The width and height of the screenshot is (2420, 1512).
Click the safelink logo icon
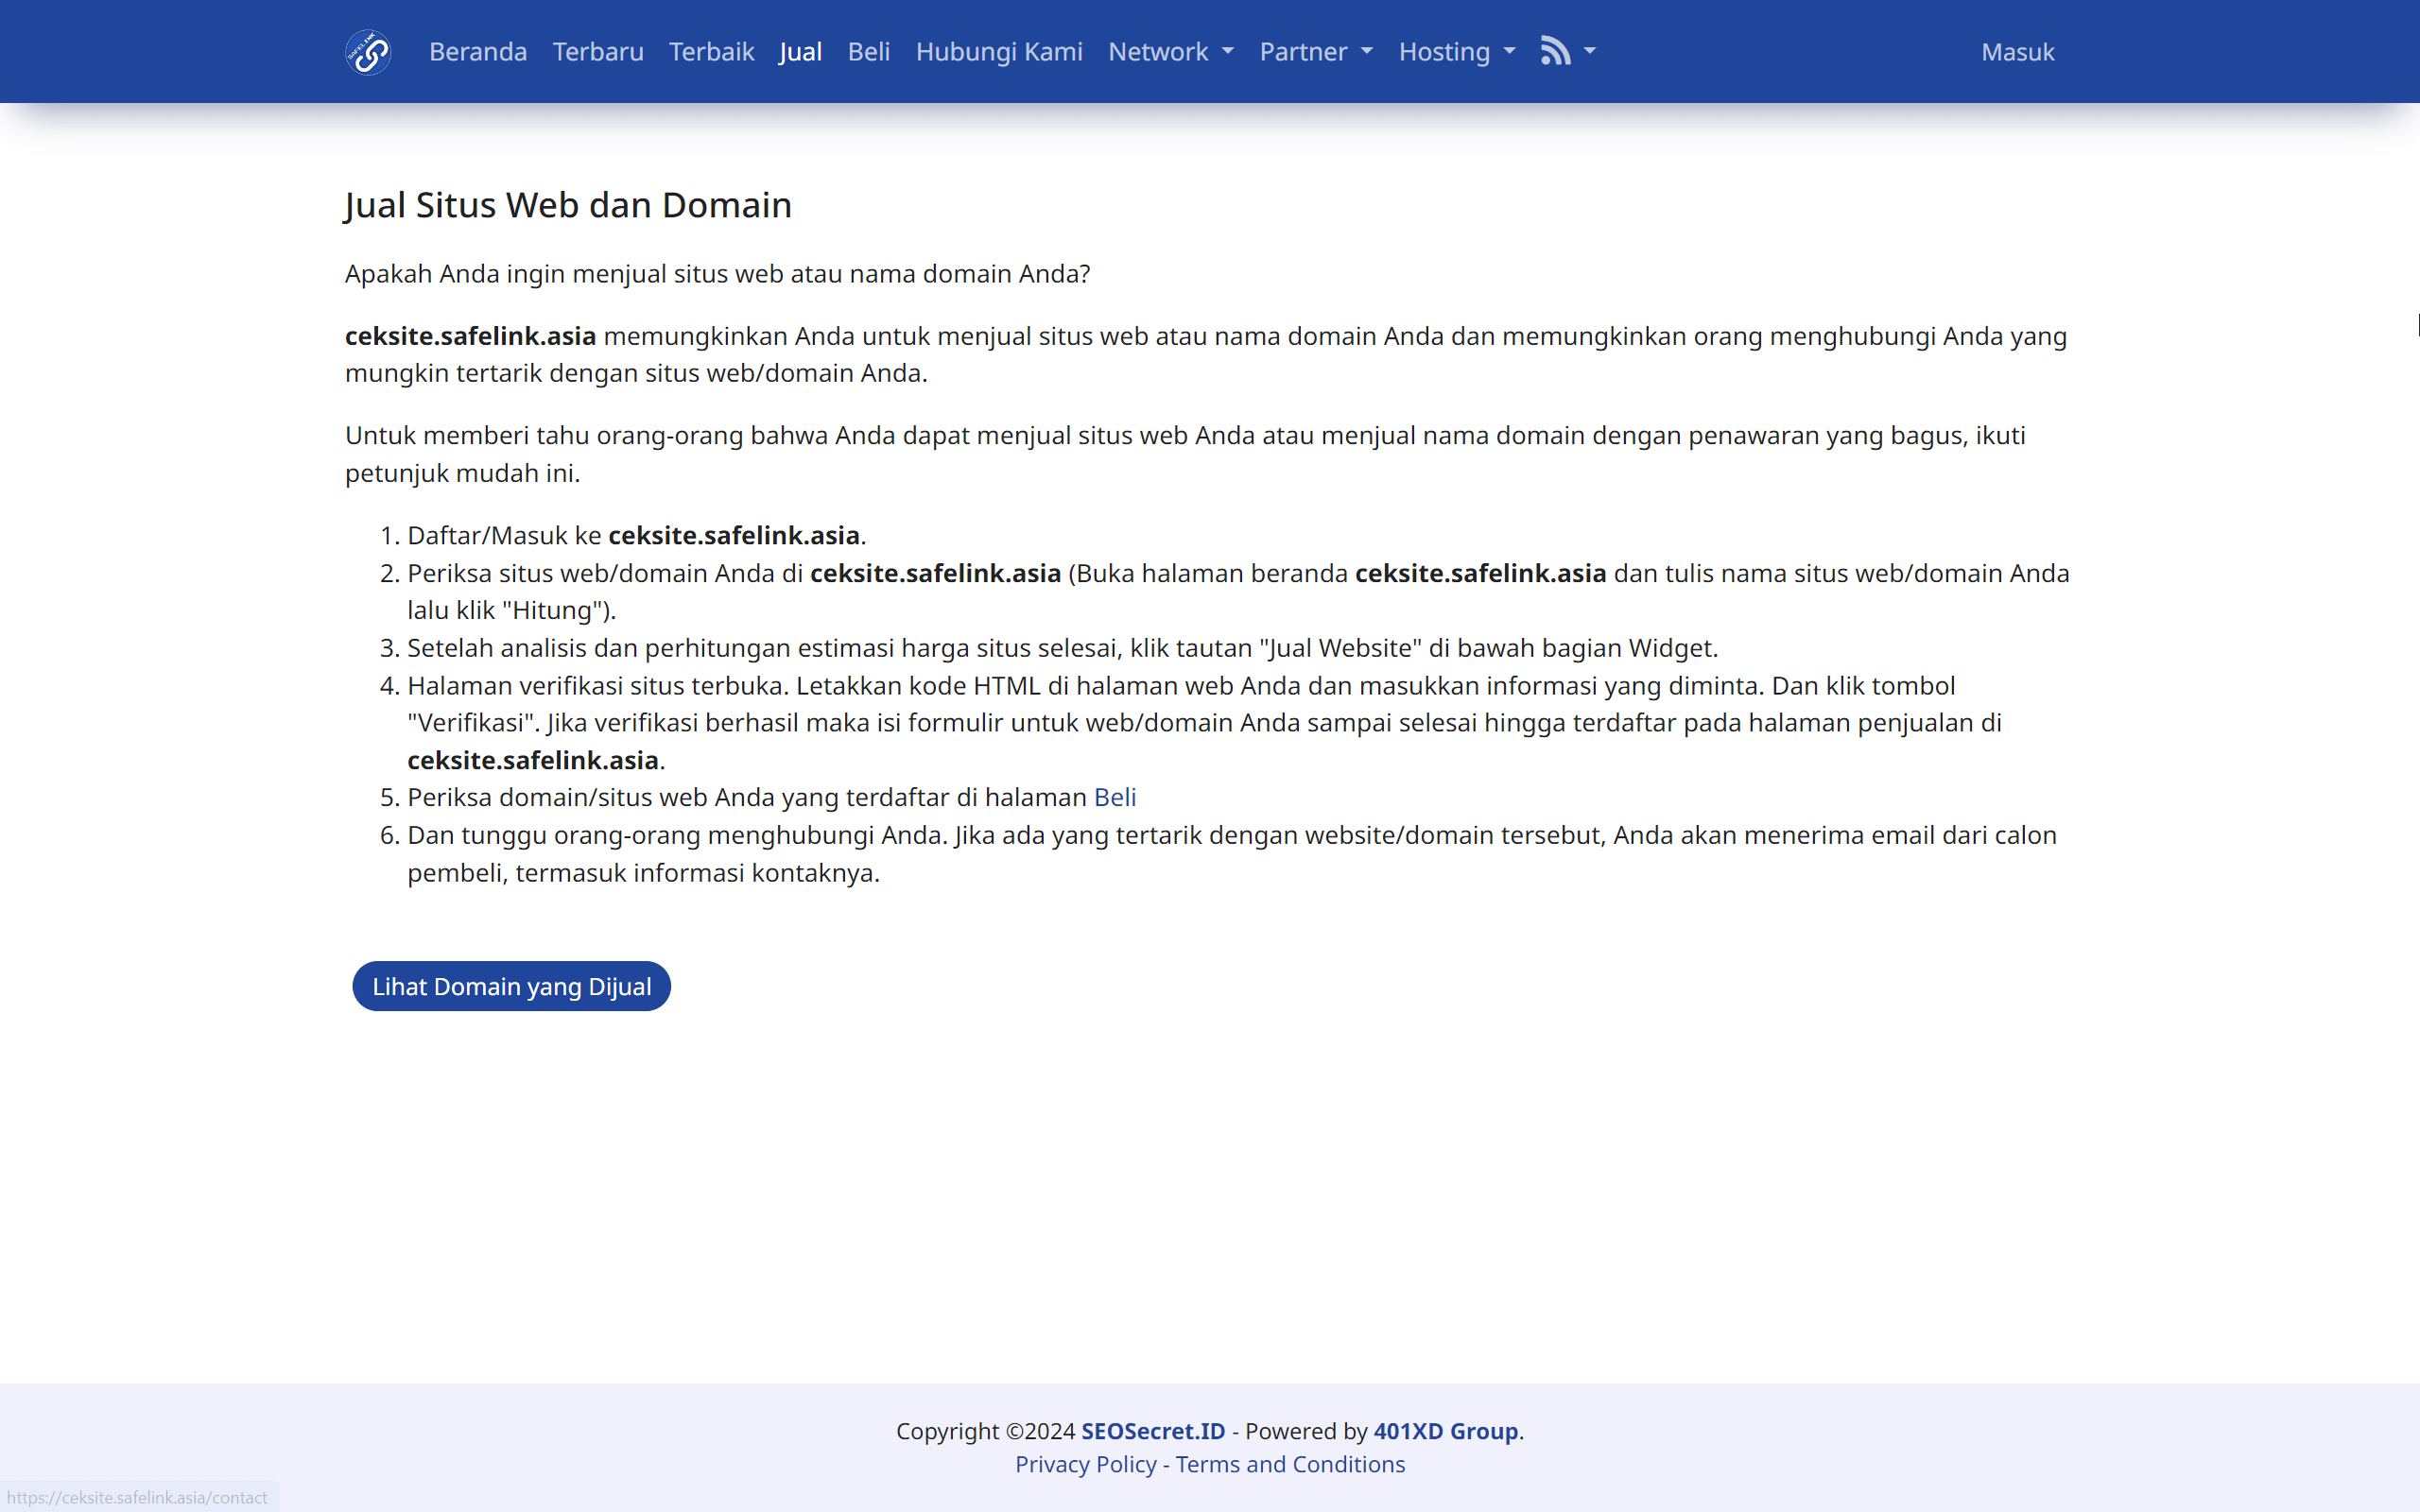[x=367, y=51]
